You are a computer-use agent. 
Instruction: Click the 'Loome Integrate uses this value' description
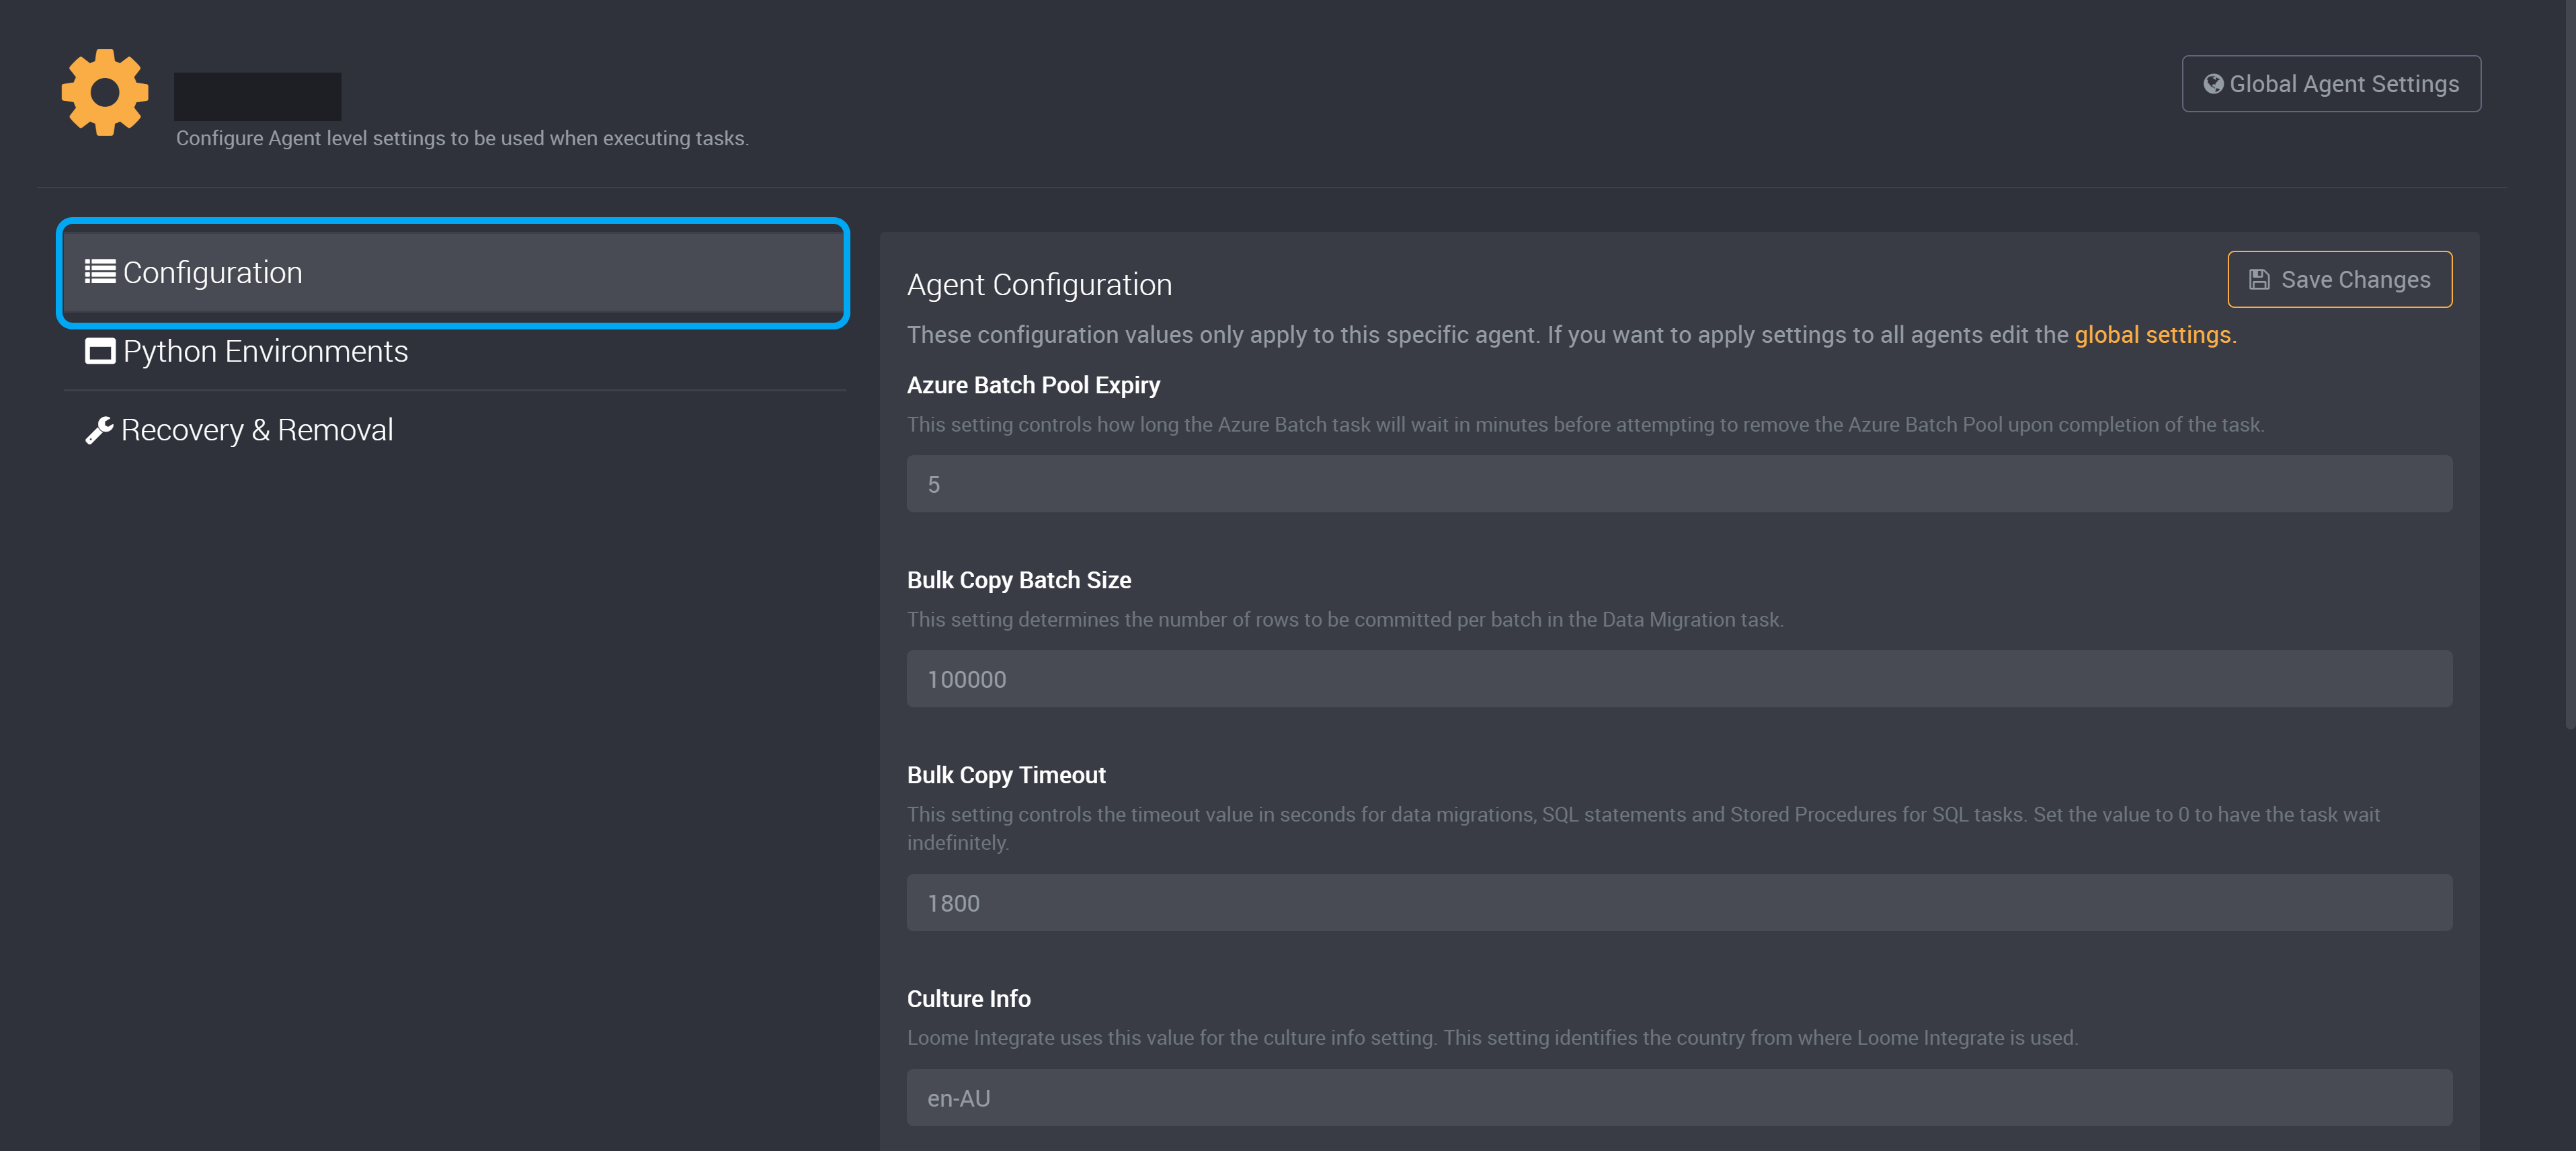pyautogui.click(x=1492, y=1038)
